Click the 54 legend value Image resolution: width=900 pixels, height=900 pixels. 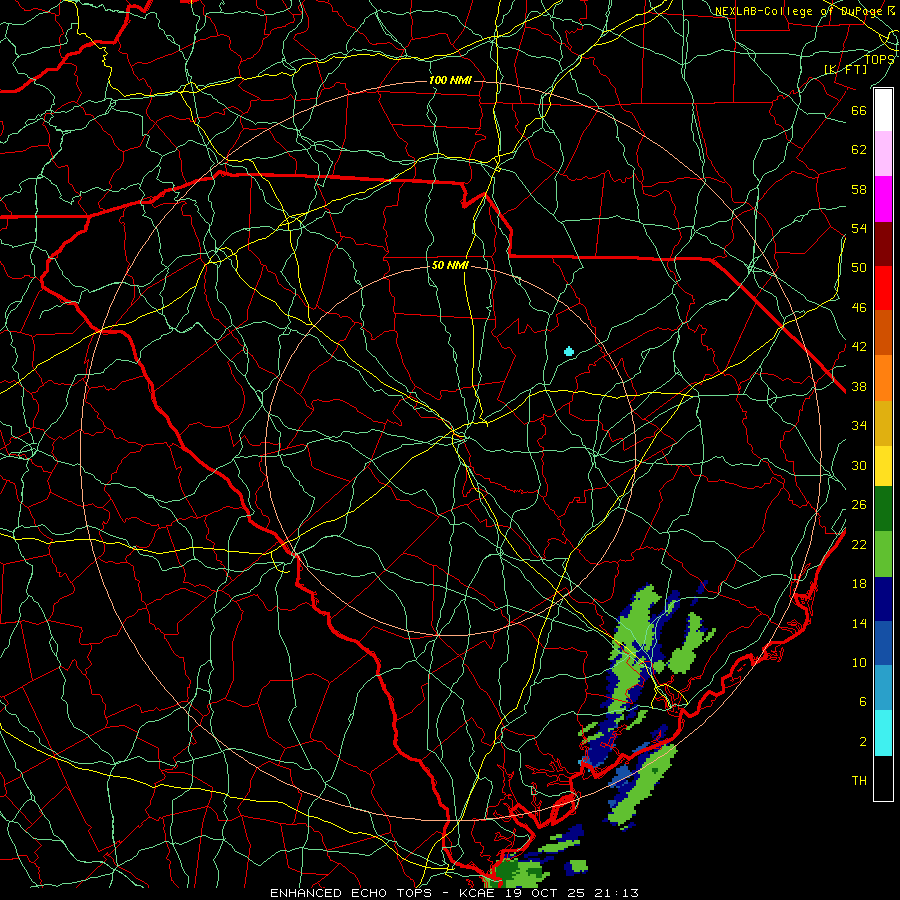pyautogui.click(x=859, y=228)
